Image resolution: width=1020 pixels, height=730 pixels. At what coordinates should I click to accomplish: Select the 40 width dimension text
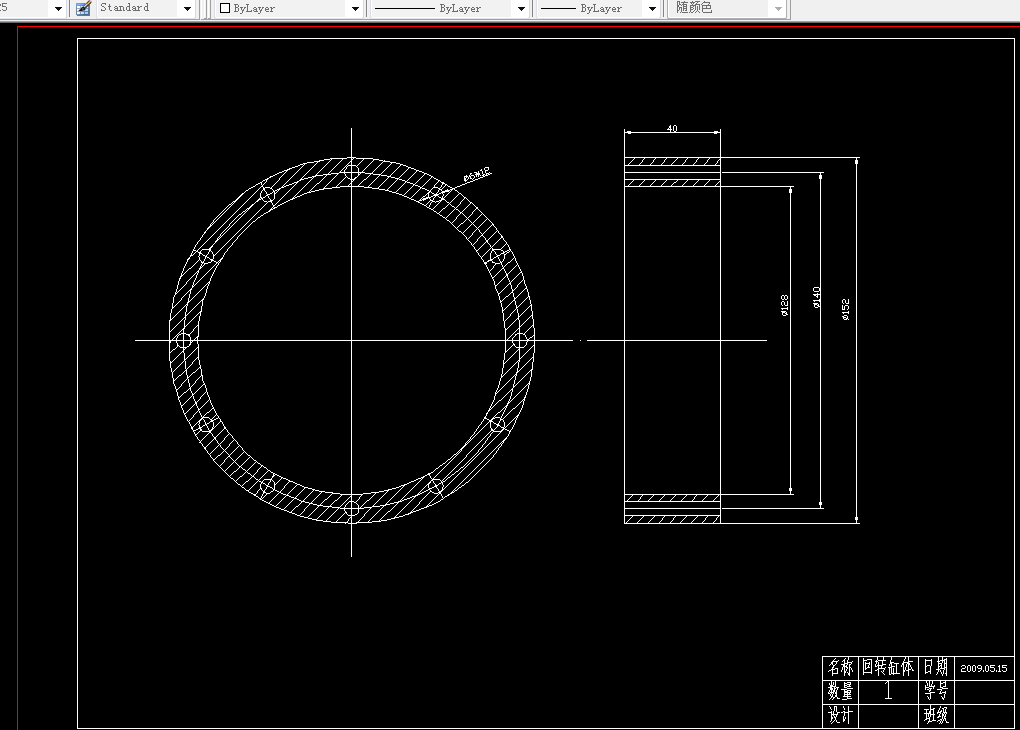click(x=672, y=128)
